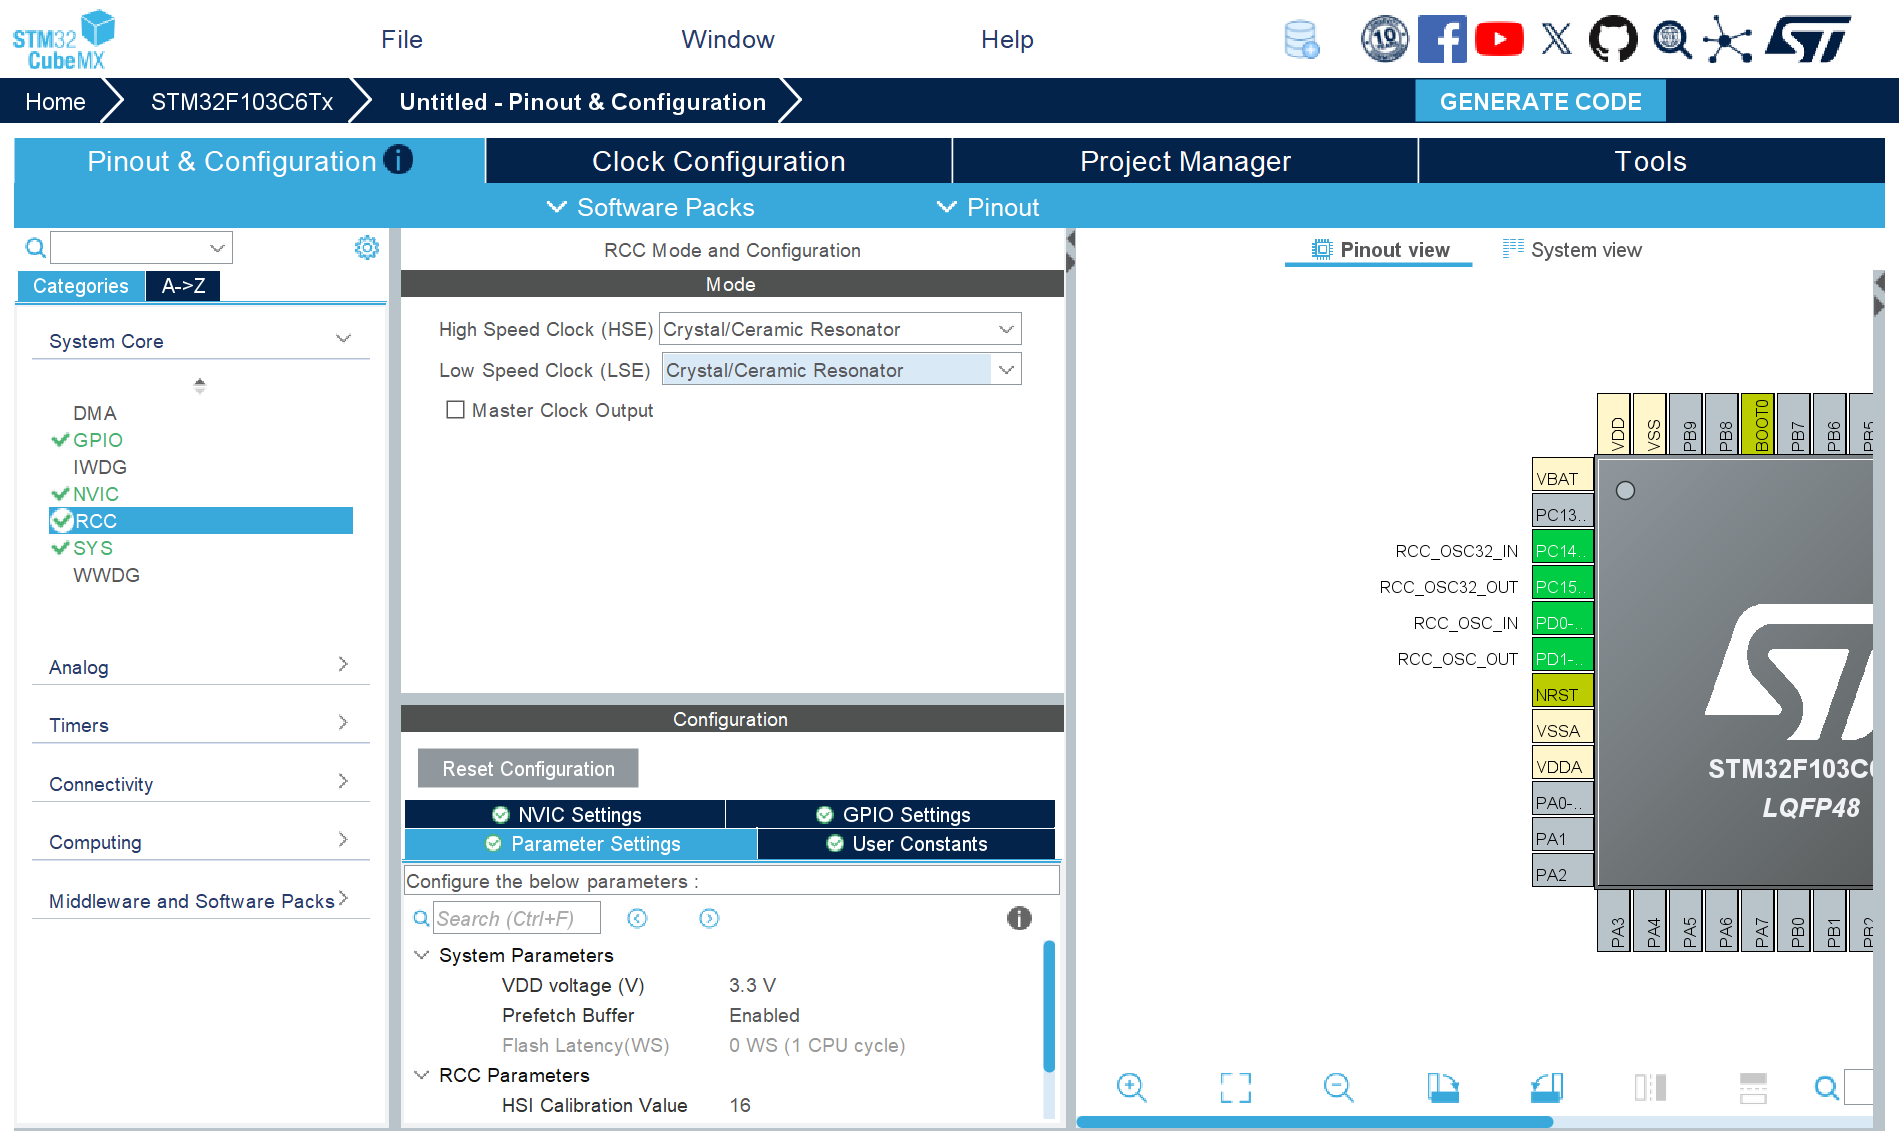Open the Window menu
The width and height of the screenshot is (1899, 1145).
[728, 39]
